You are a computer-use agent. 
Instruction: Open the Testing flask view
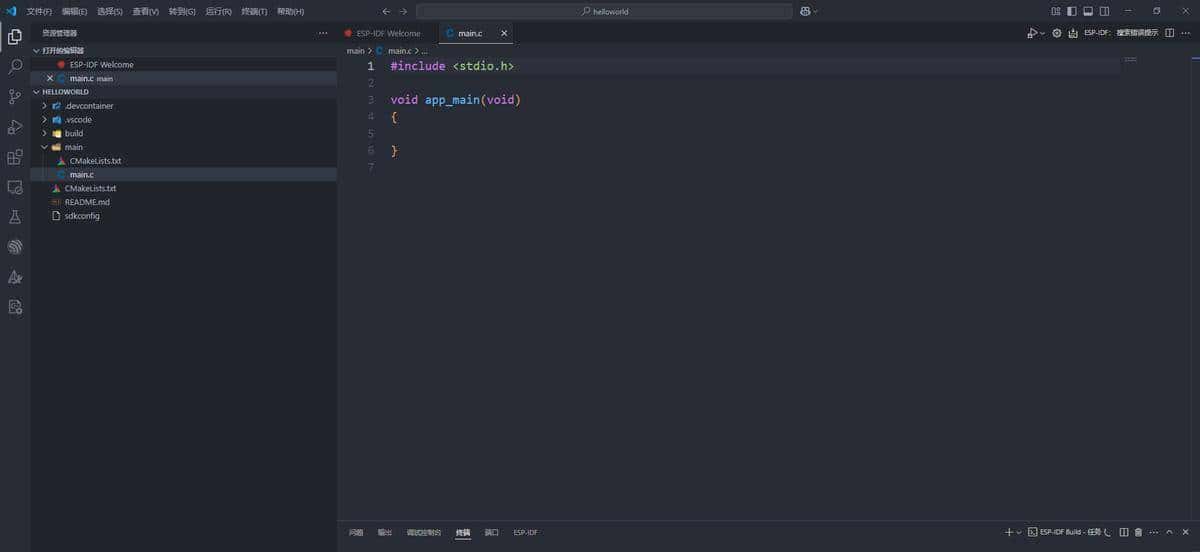coord(15,217)
